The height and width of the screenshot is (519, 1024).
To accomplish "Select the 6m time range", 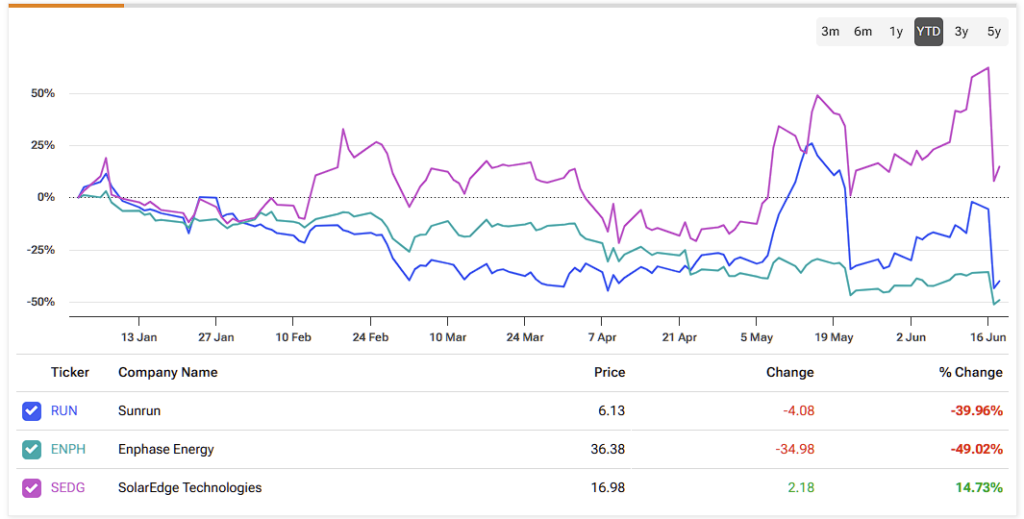I will click(863, 32).
